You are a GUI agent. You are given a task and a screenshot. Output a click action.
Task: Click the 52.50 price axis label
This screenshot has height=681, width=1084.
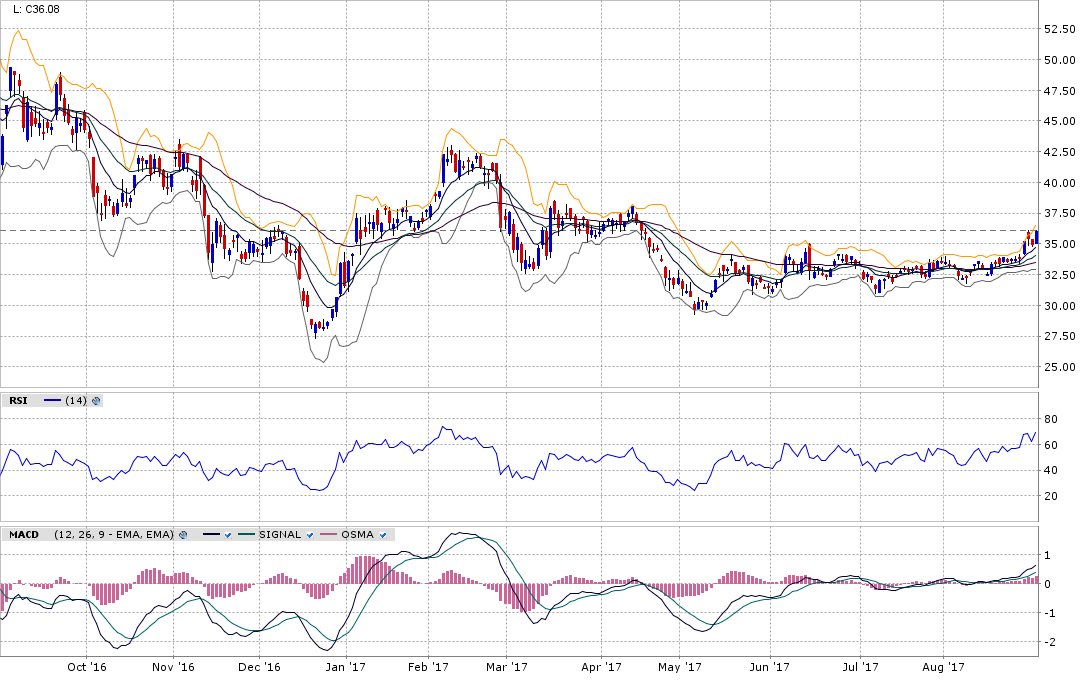click(x=1058, y=29)
